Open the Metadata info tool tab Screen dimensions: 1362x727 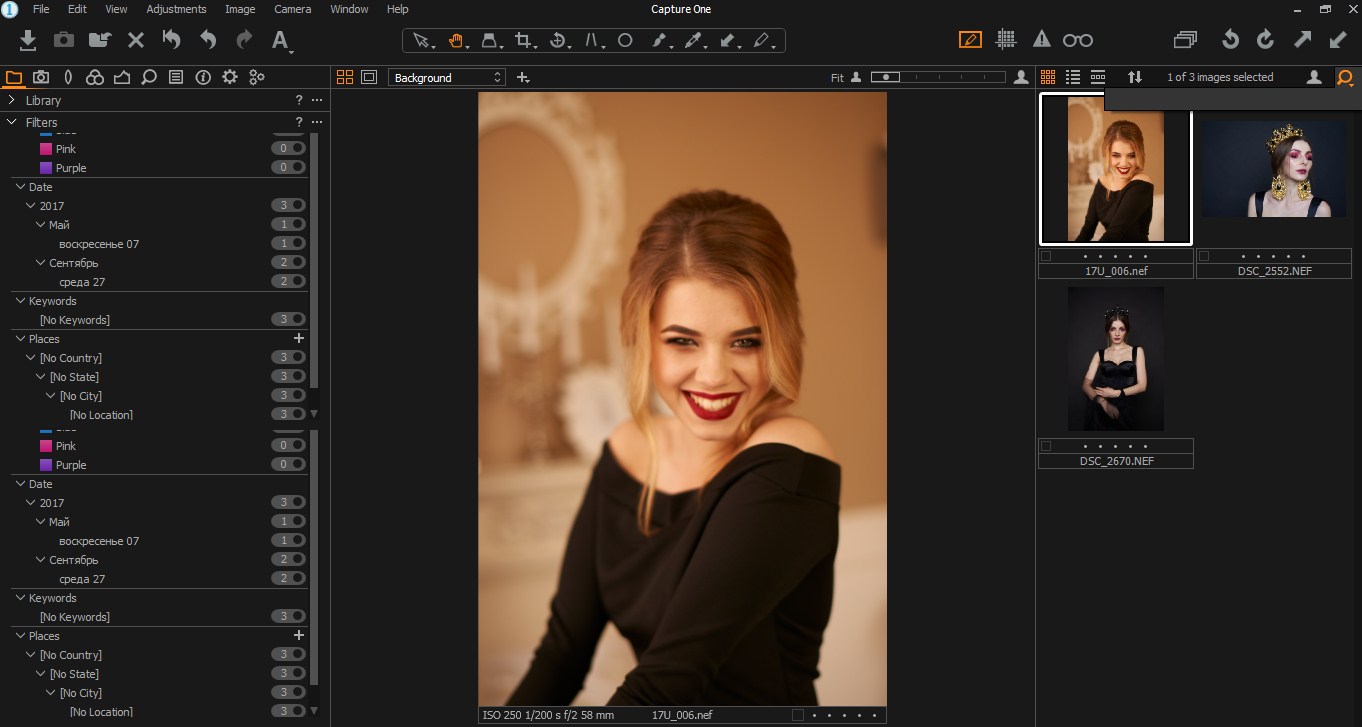(x=203, y=77)
